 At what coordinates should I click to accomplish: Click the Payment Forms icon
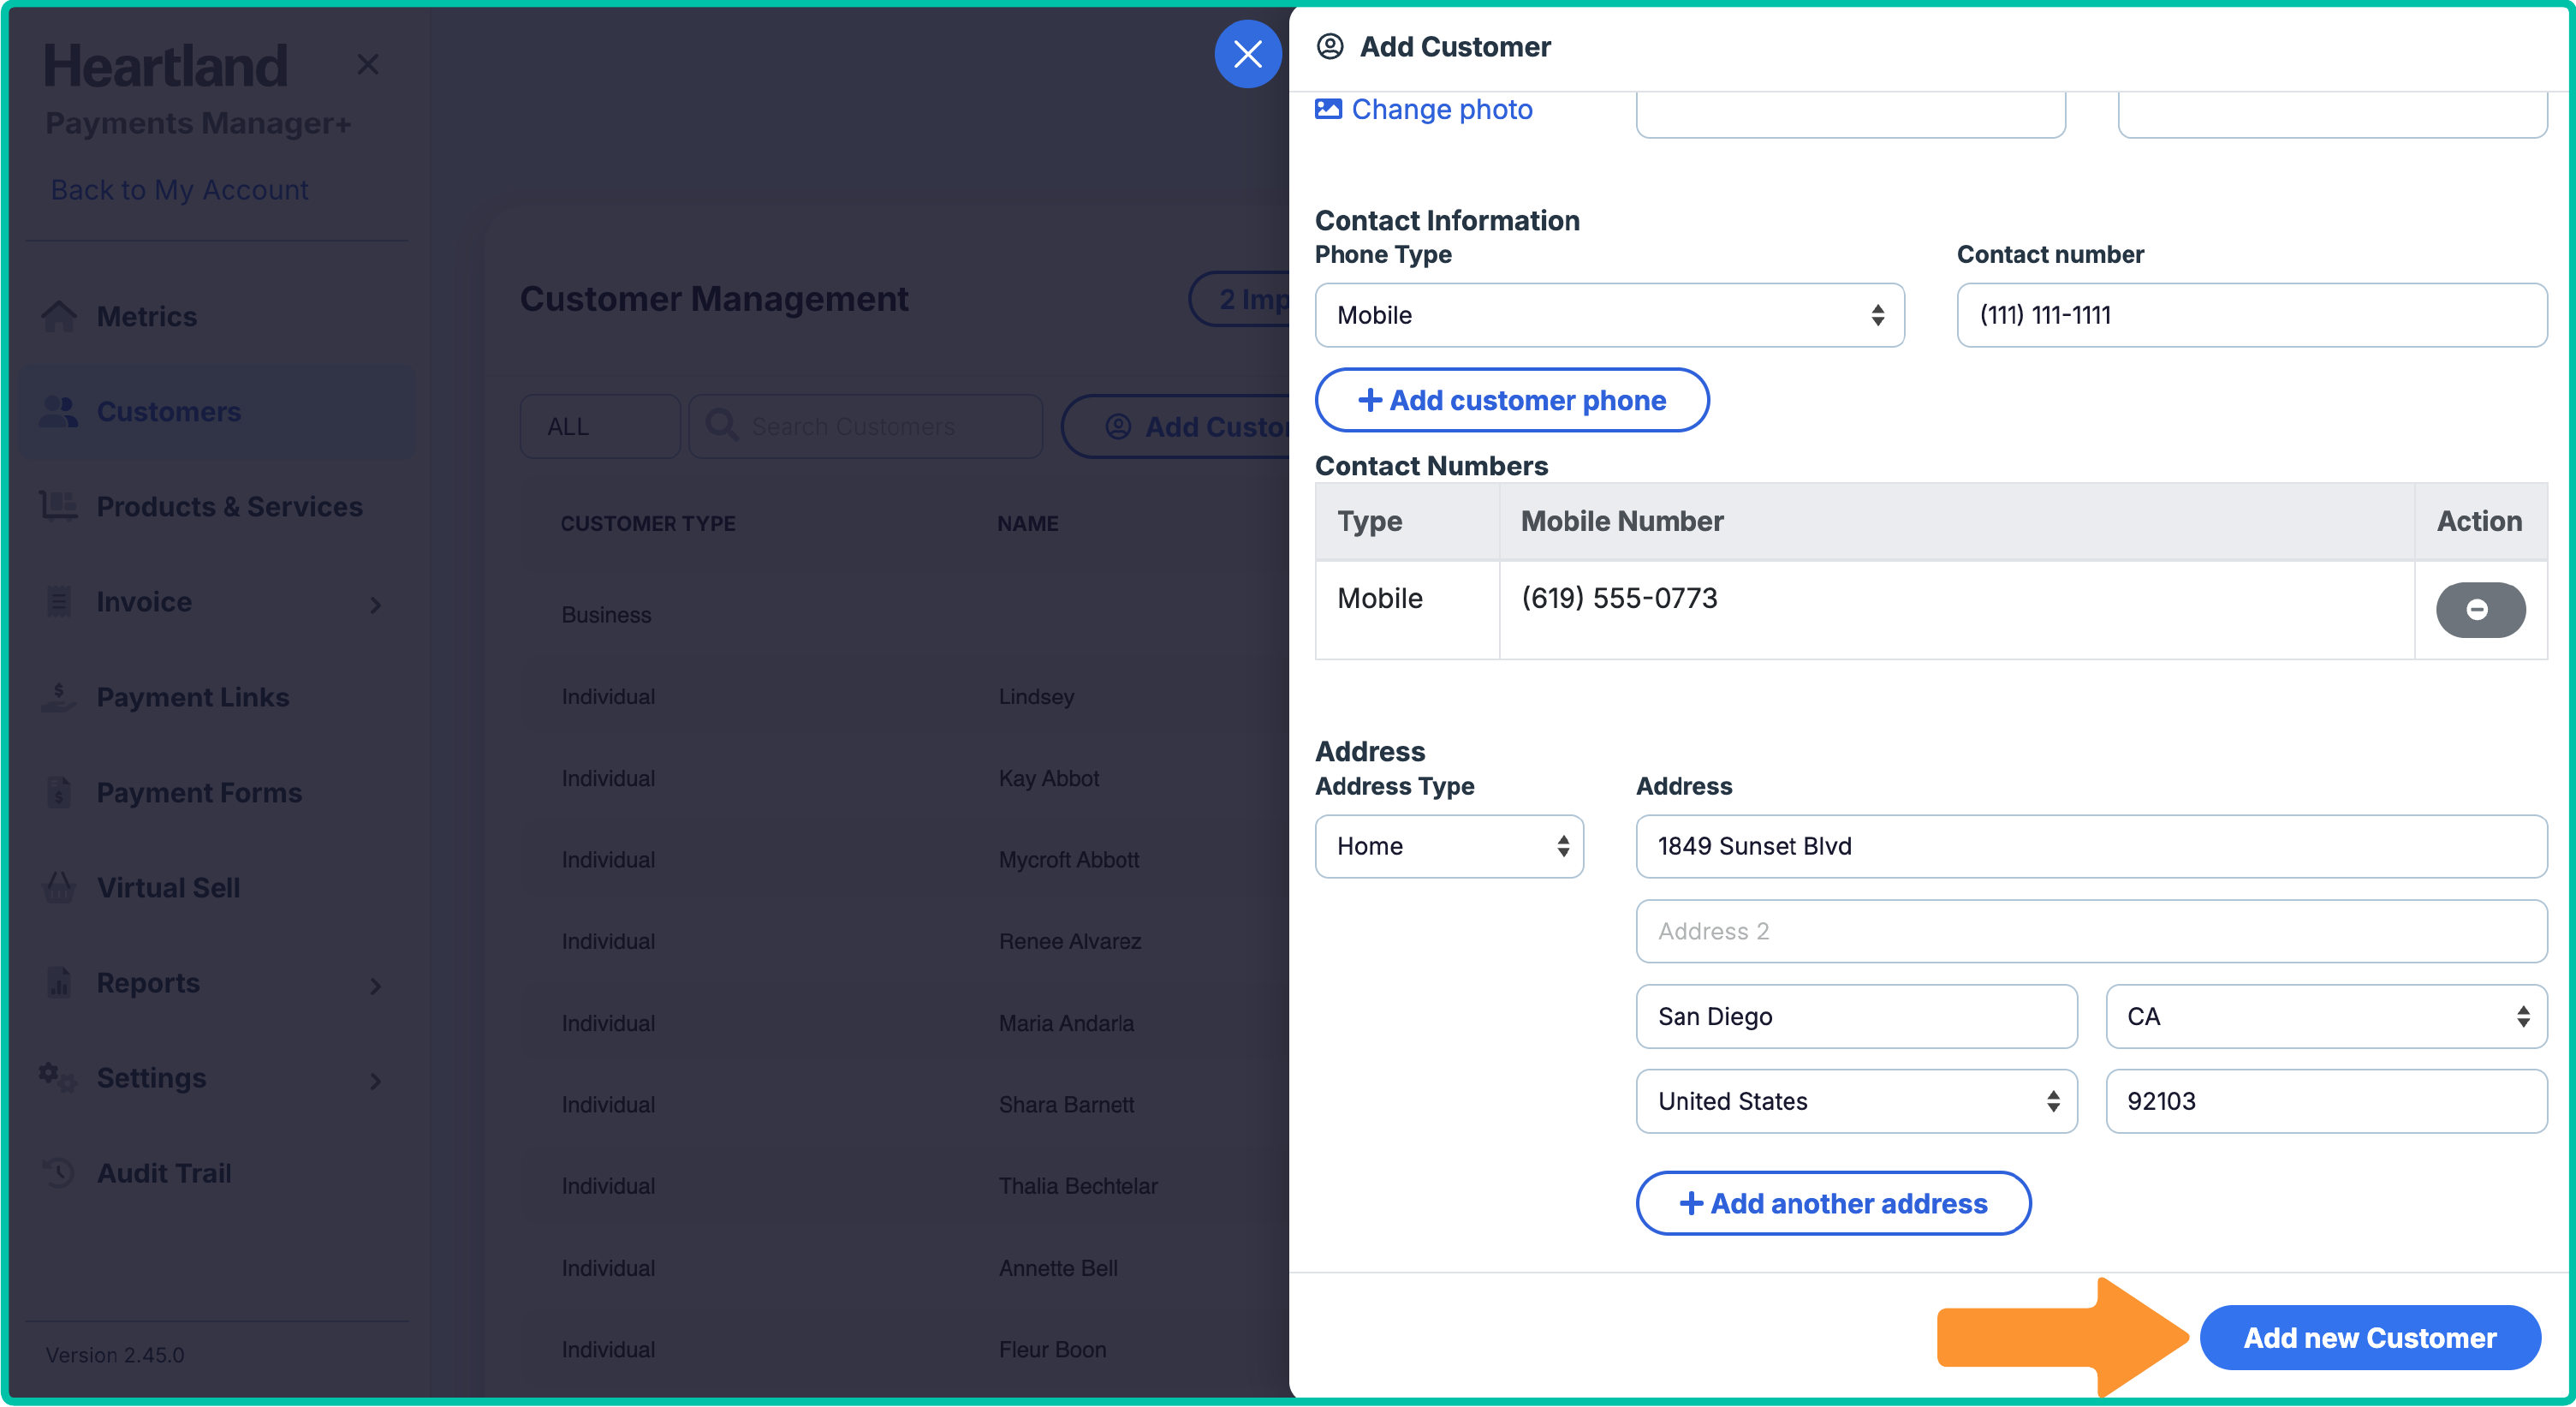pyautogui.click(x=59, y=792)
